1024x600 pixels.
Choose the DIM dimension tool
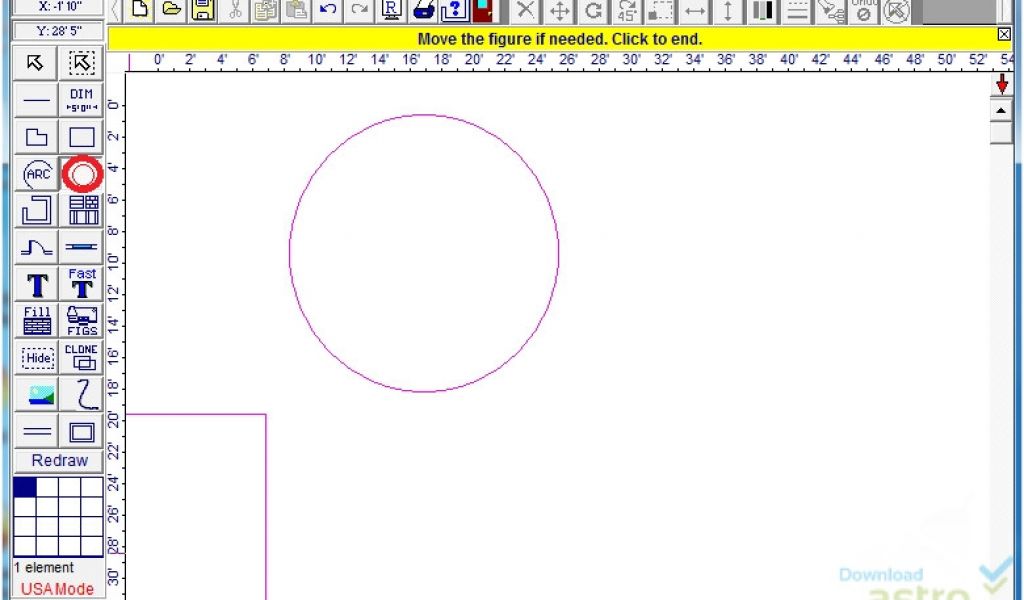82,100
